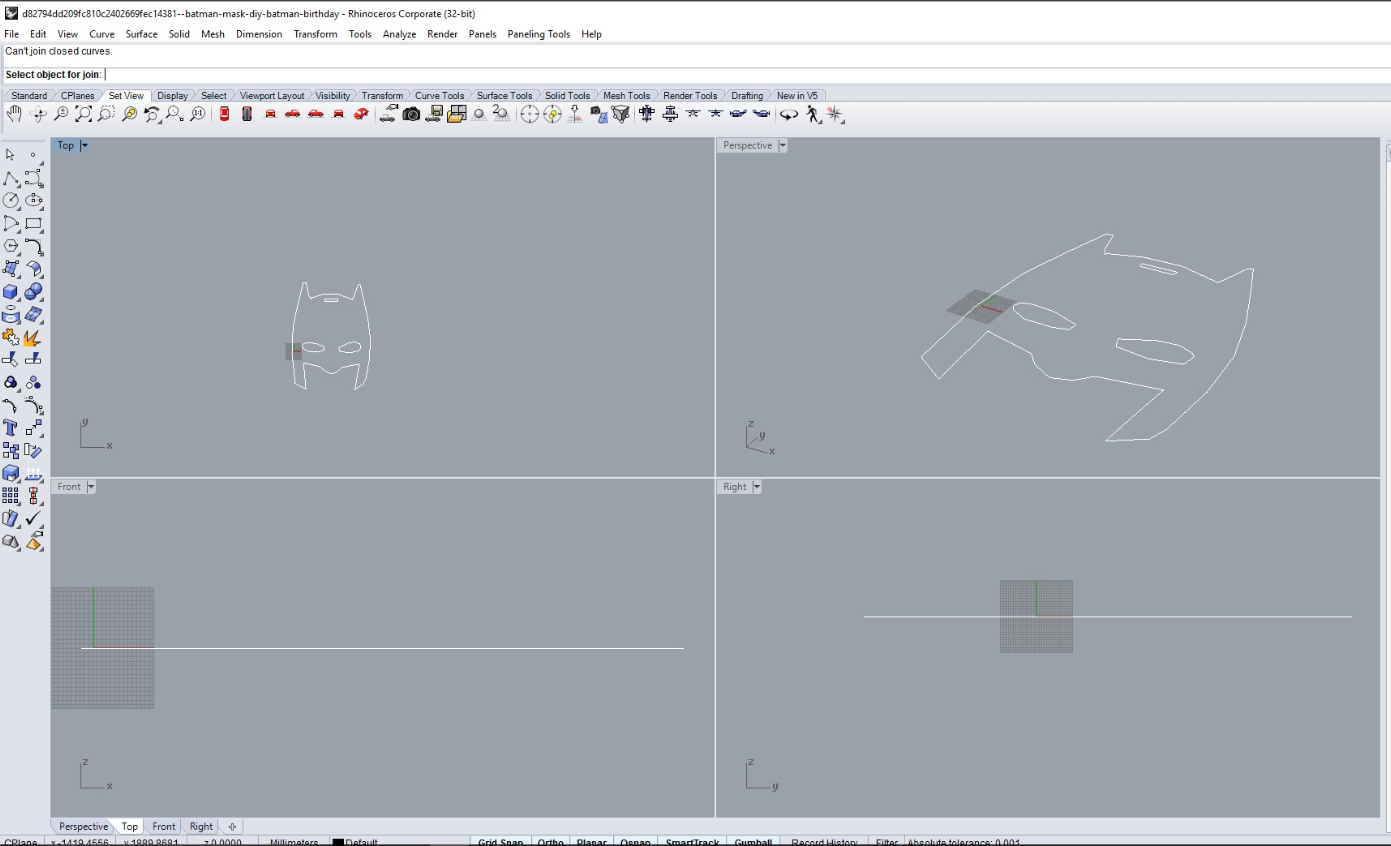
Task: Select the Rectangle tool in sidebar
Action: 34,223
